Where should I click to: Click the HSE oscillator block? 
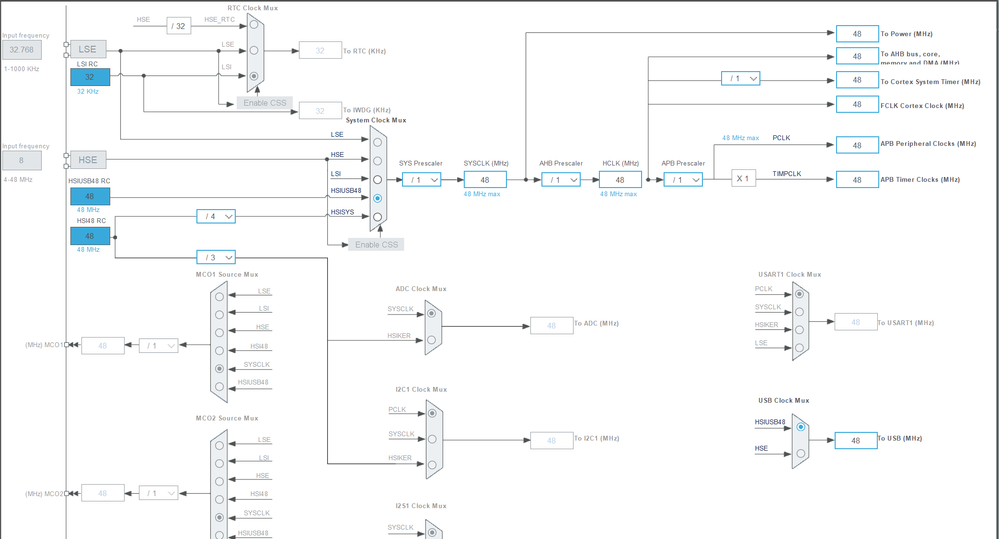click(87, 160)
